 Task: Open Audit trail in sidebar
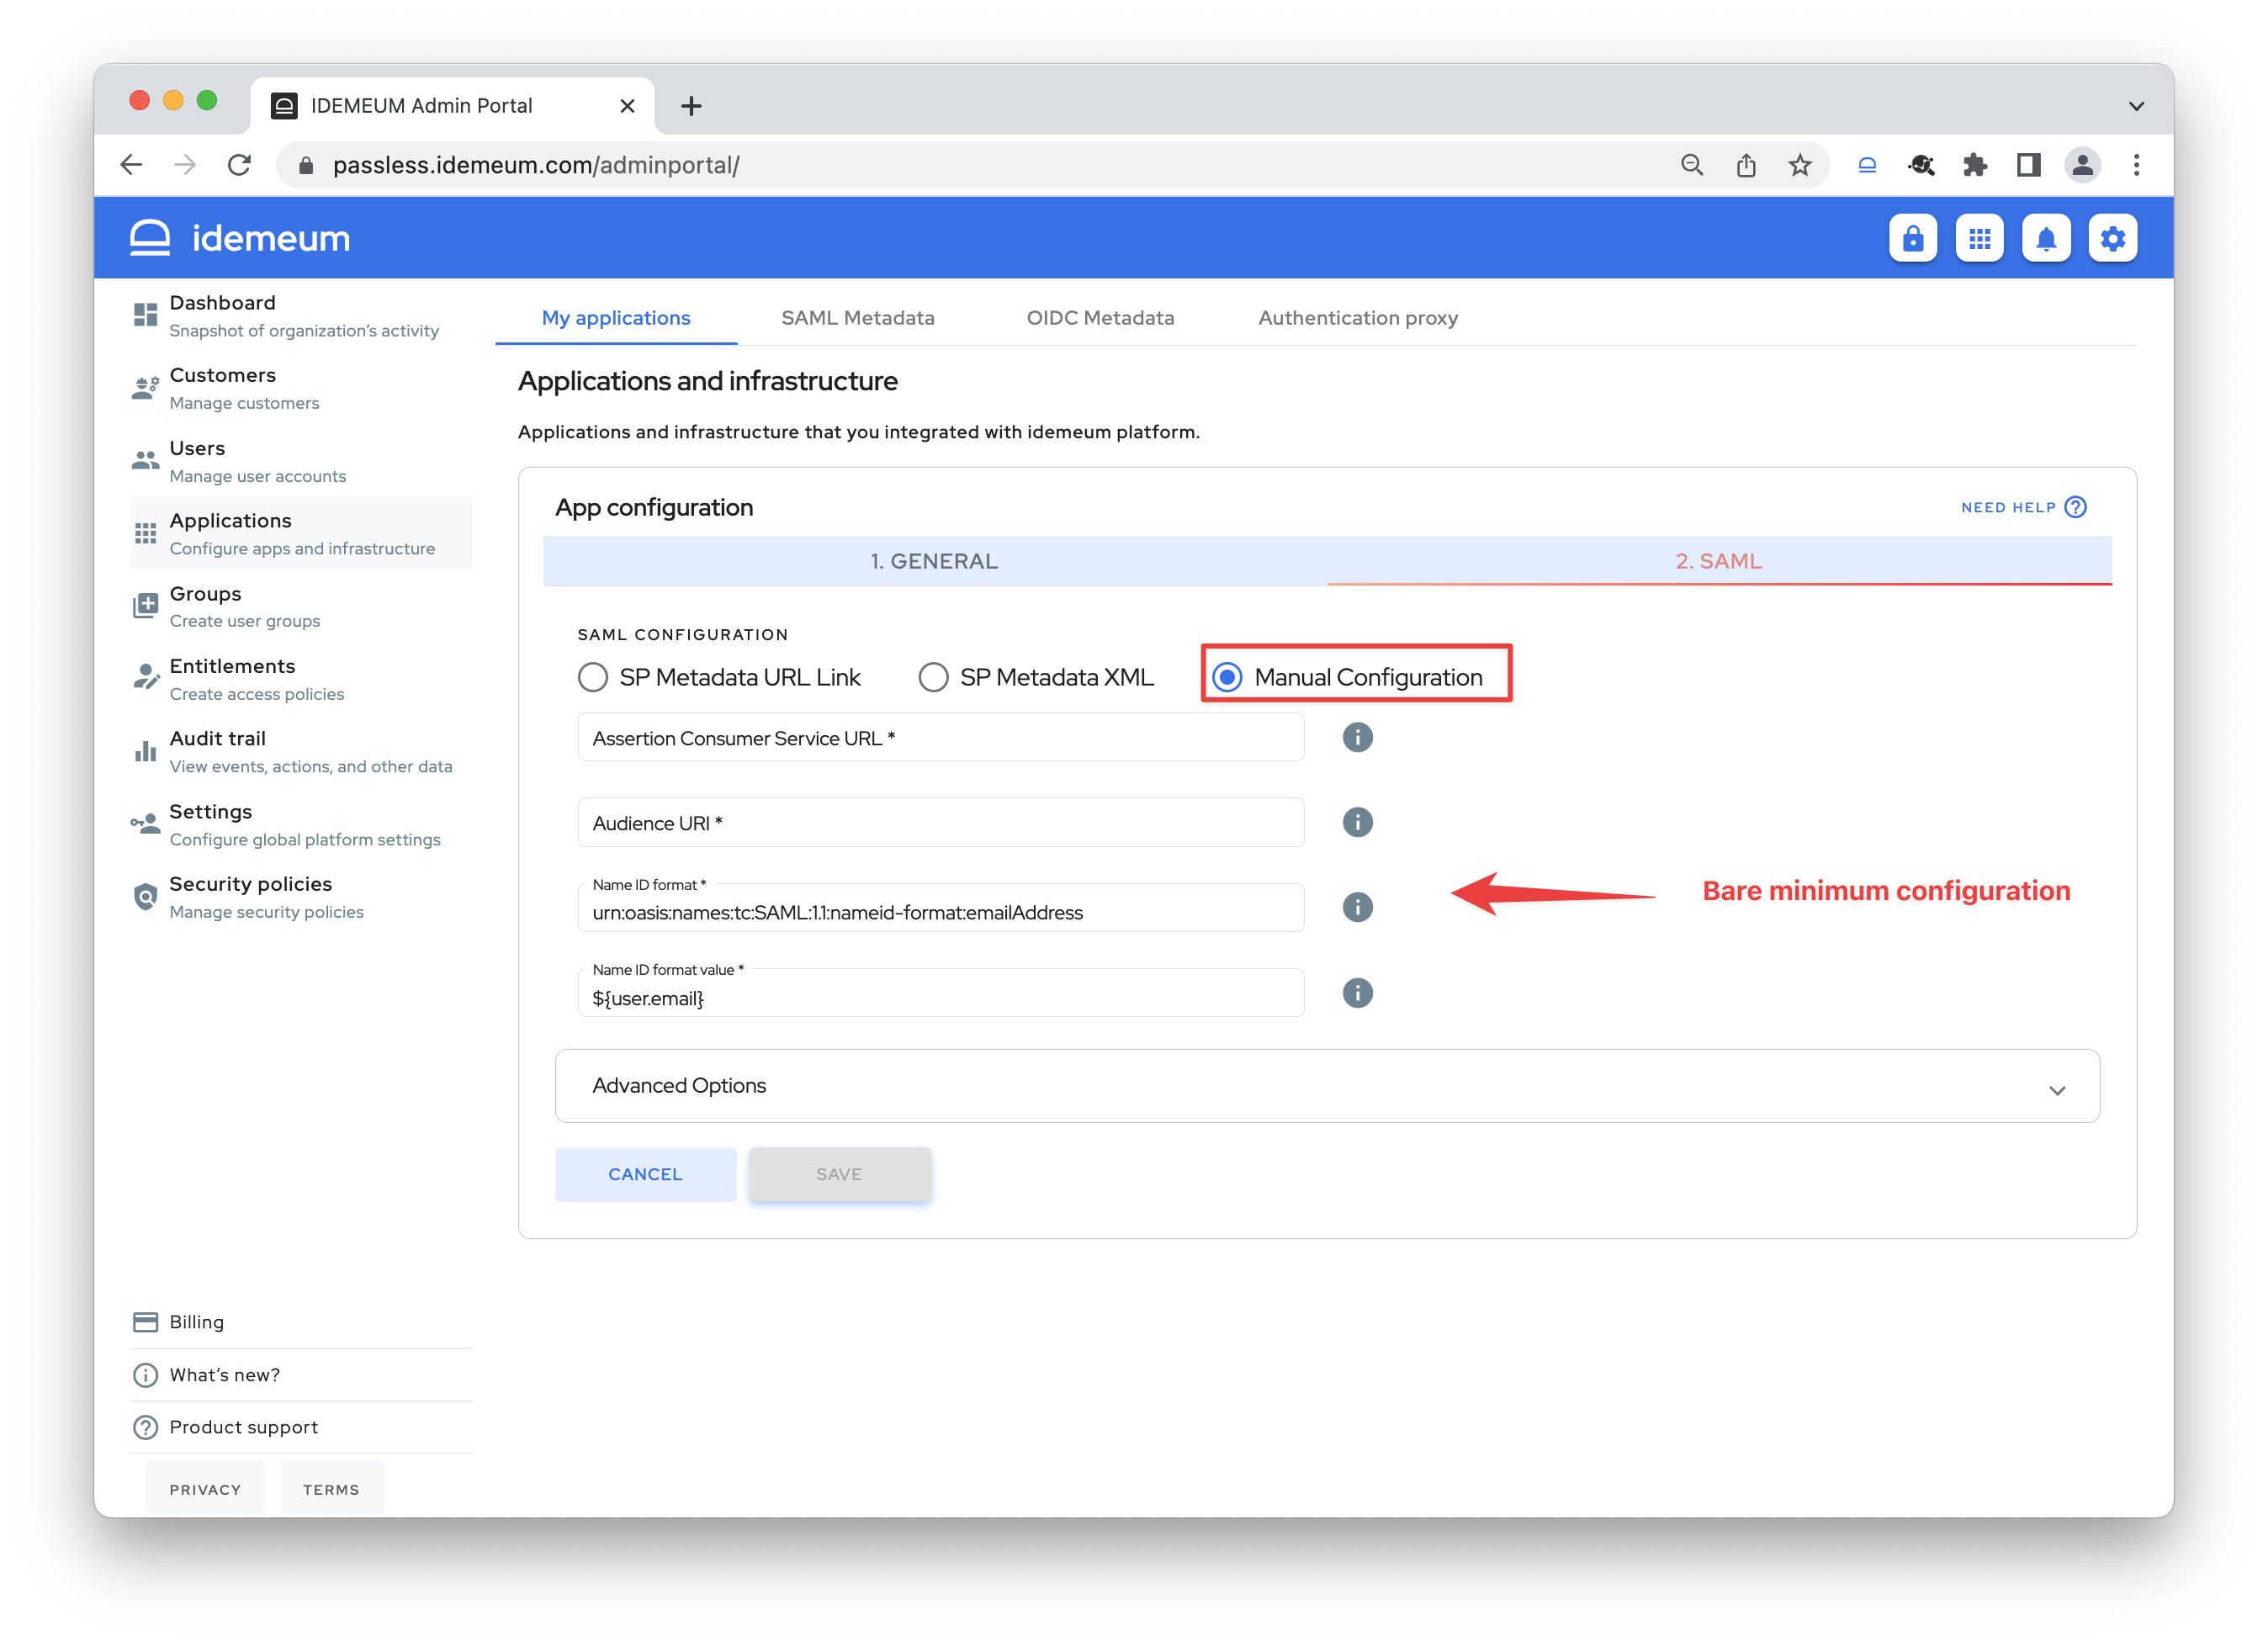pyautogui.click(x=300, y=751)
